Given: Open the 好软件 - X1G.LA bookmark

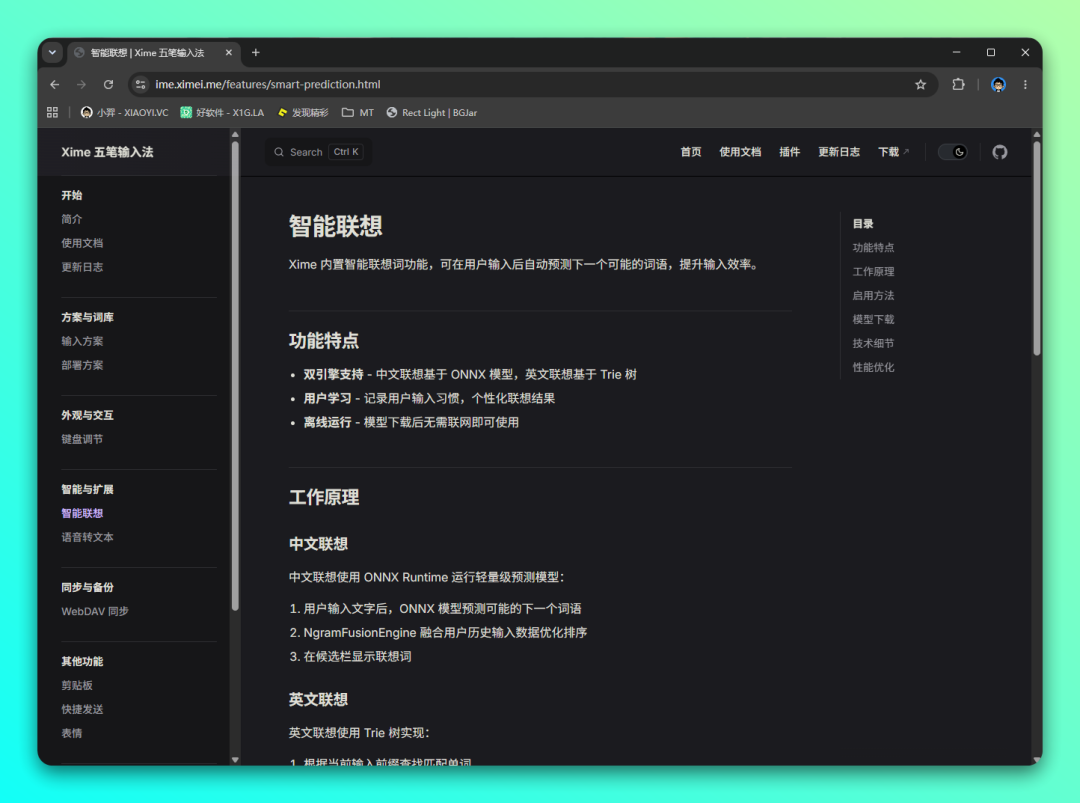Looking at the screenshot, I should coord(222,112).
